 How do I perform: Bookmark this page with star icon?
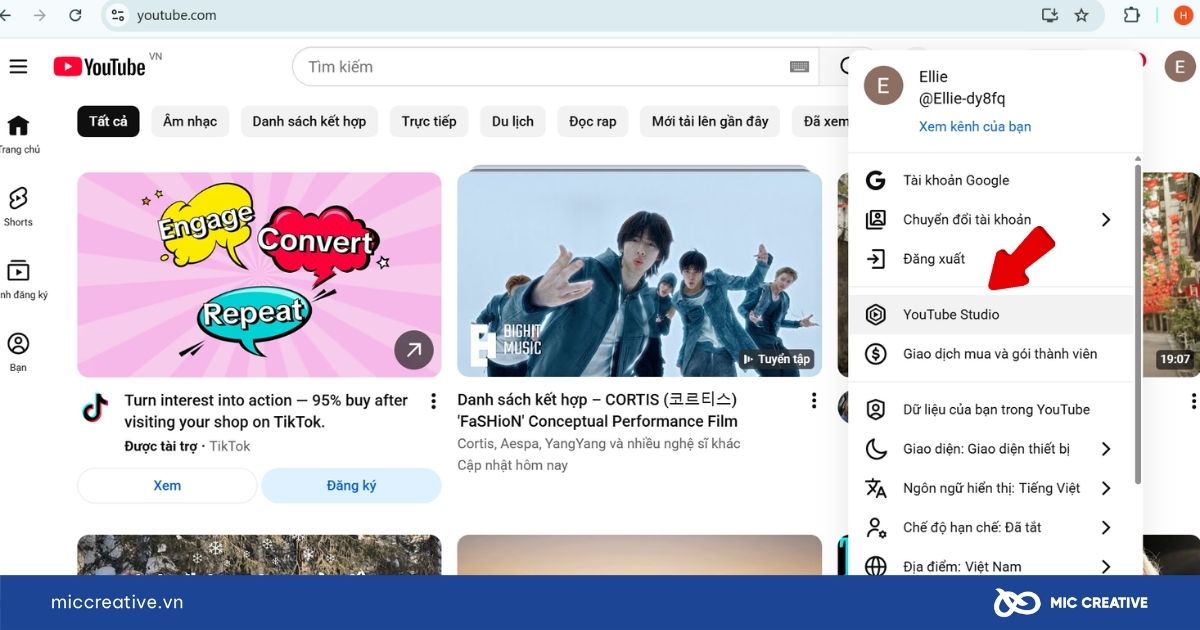(1081, 15)
